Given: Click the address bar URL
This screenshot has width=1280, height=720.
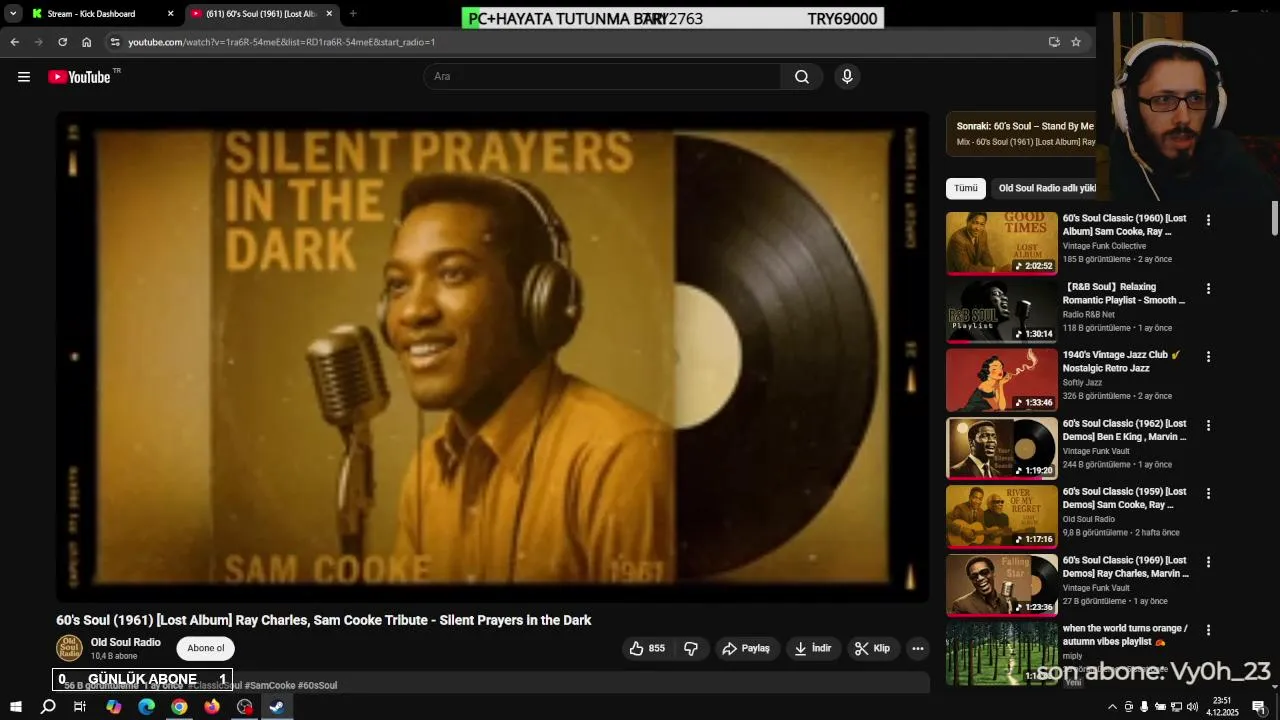Looking at the screenshot, I should click(282, 42).
